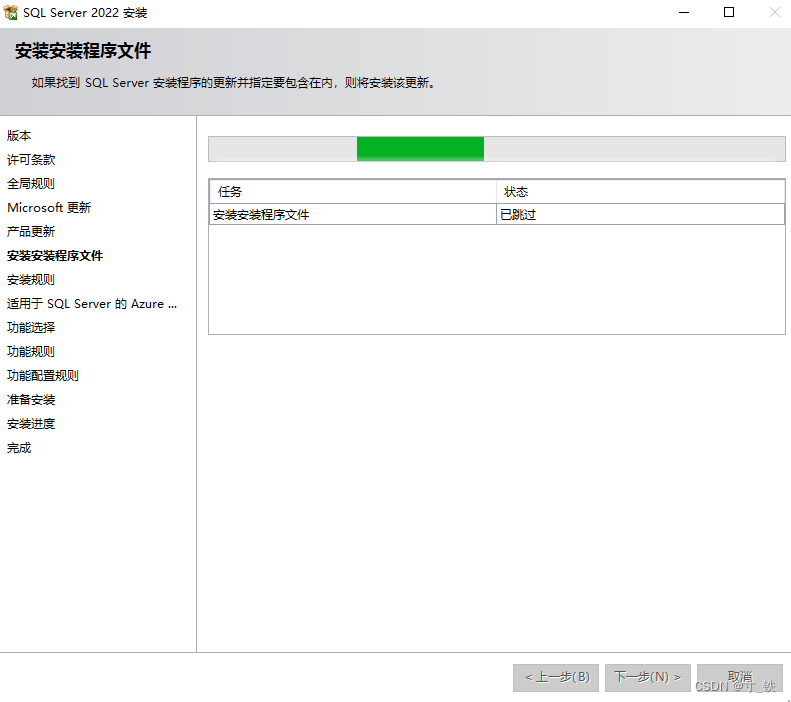Minimize the SQL Server 2022 setup window
Screen dimensions: 791x702
pyautogui.click(x=684, y=13)
